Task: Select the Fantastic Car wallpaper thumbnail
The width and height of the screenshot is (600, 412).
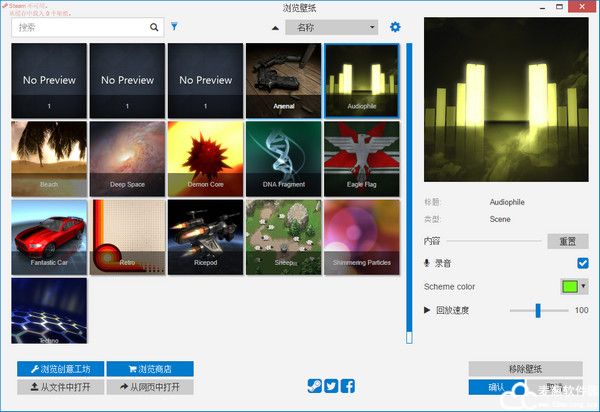Action: (49, 237)
